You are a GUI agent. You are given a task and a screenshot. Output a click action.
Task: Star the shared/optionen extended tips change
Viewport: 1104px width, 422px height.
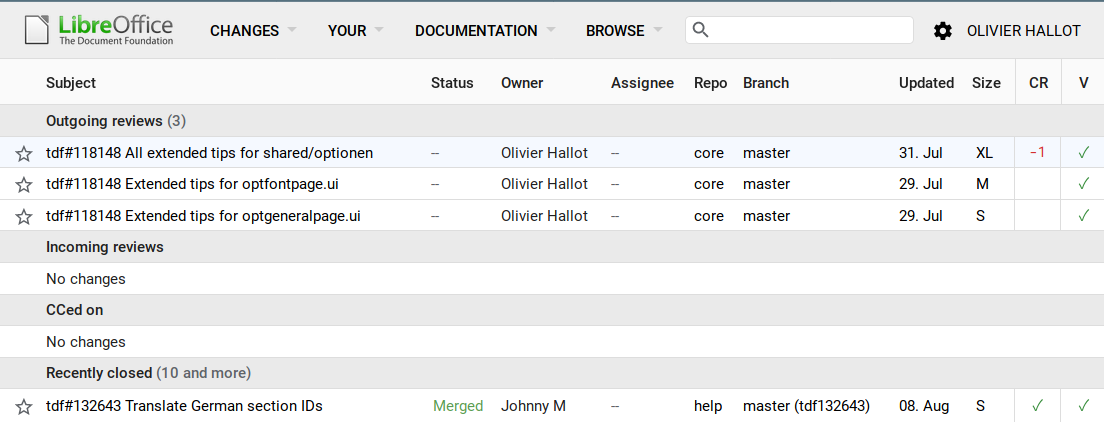coord(24,153)
